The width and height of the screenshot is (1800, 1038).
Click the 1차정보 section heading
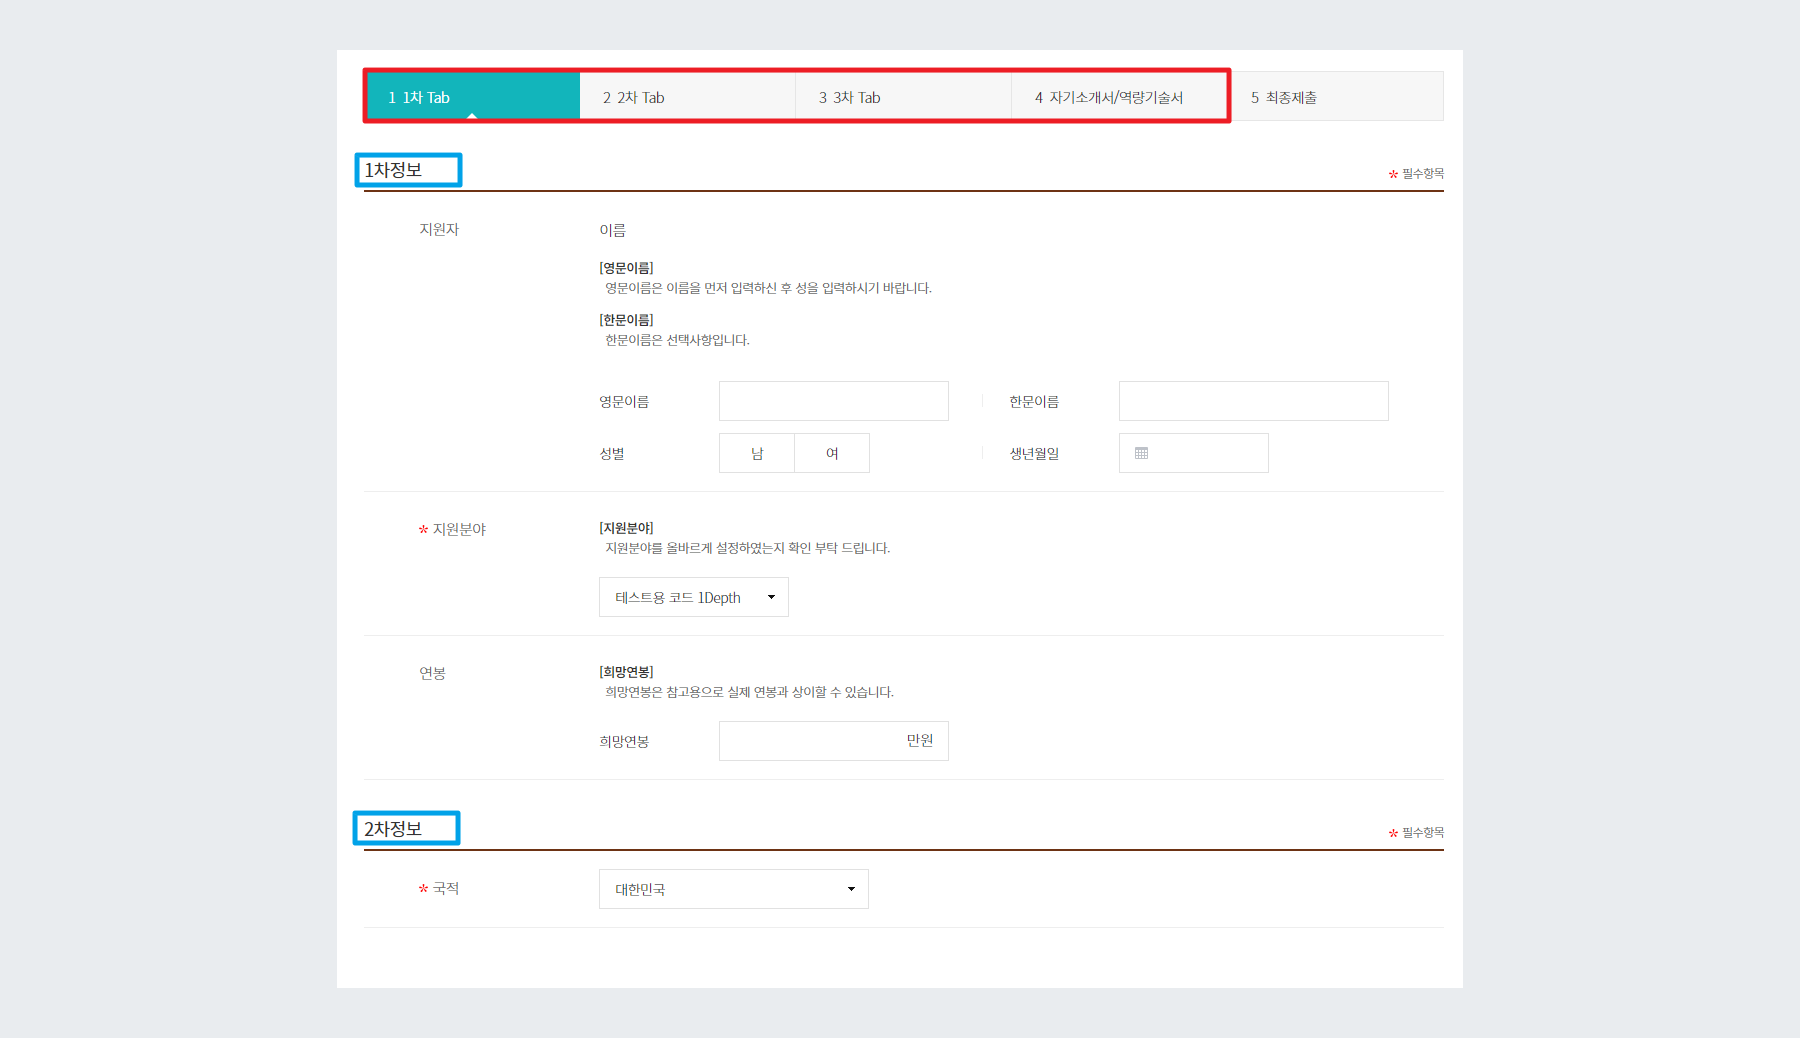(x=393, y=170)
